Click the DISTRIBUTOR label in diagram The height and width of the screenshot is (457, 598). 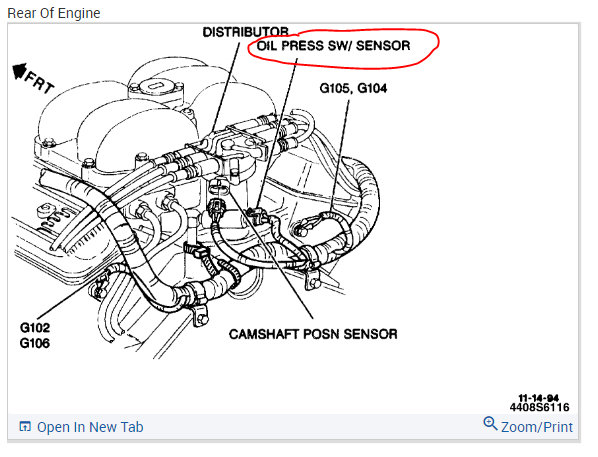pyautogui.click(x=246, y=32)
